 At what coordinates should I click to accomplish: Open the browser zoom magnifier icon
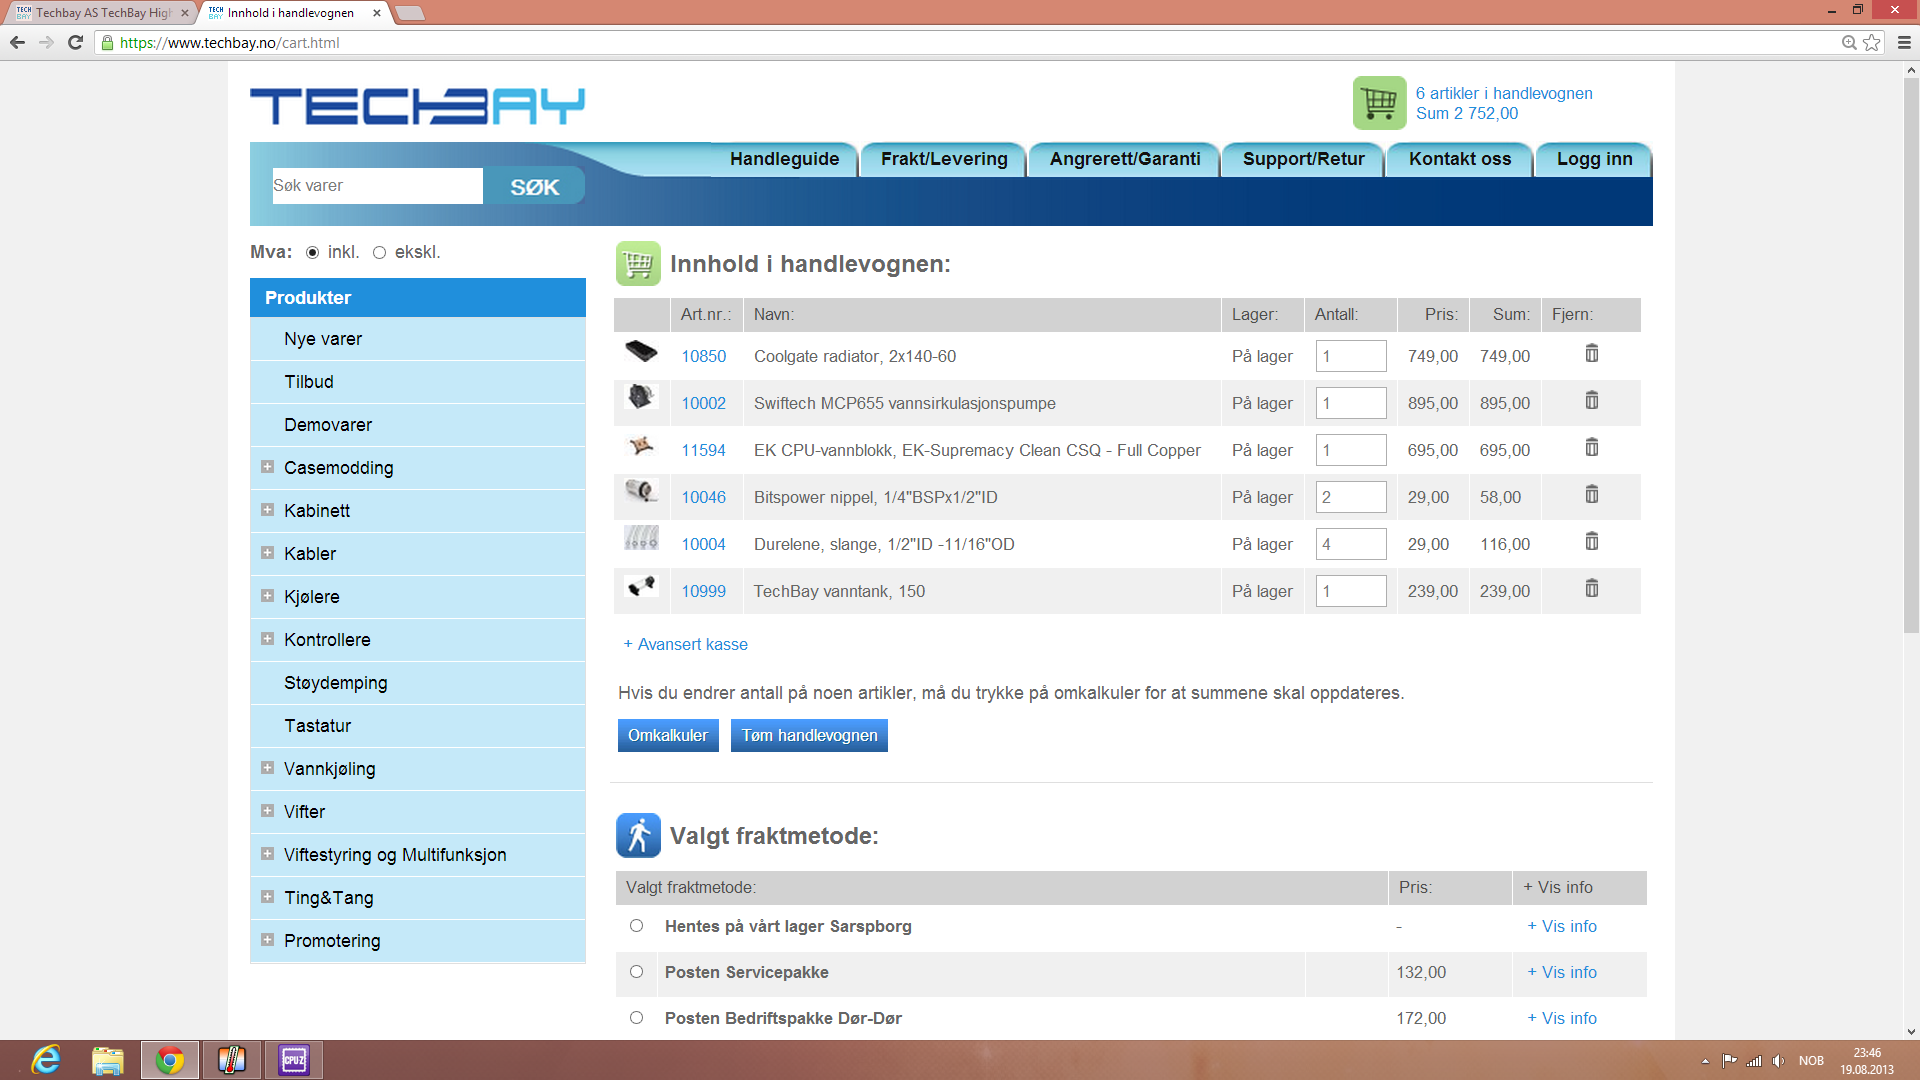point(1849,42)
